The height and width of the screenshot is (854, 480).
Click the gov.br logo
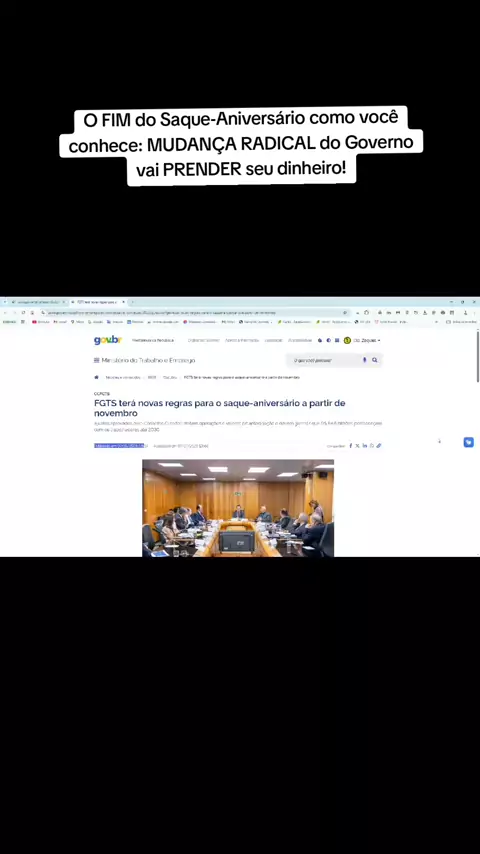(x=108, y=340)
